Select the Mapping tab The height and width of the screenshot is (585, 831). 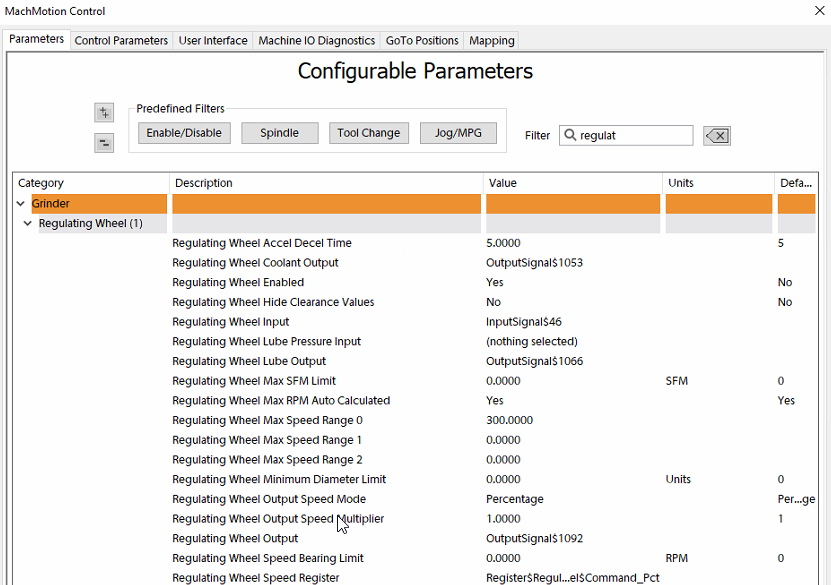(491, 40)
